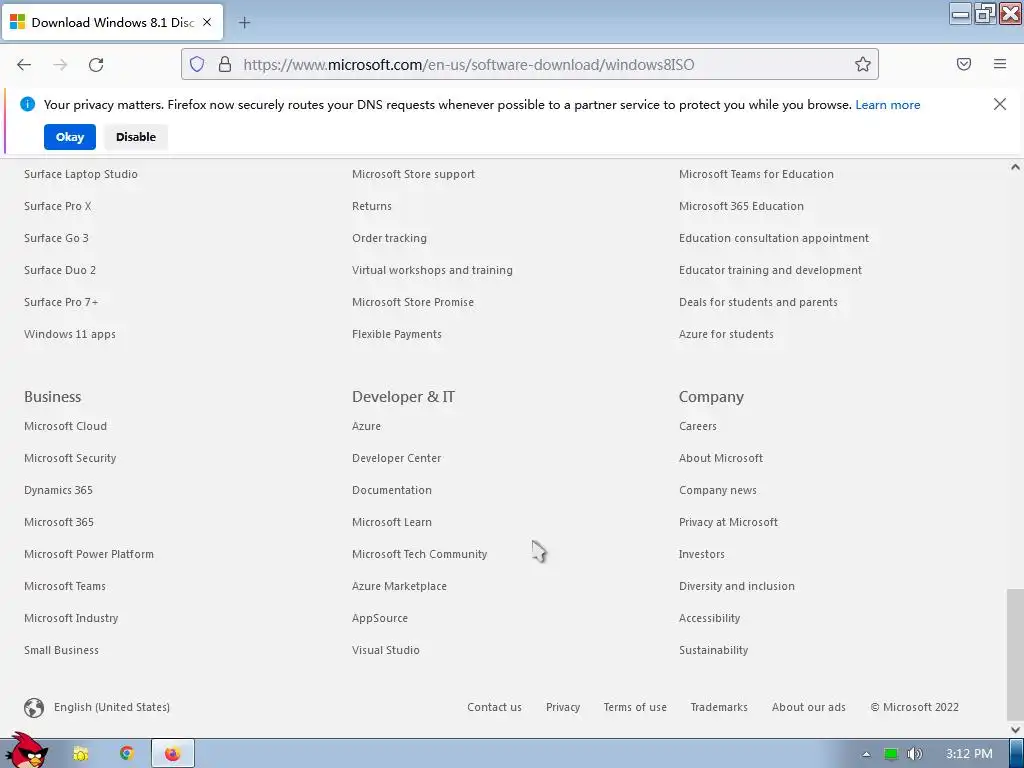Open file explorer from taskbar
Screen dimensions: 1024x768
81,754
